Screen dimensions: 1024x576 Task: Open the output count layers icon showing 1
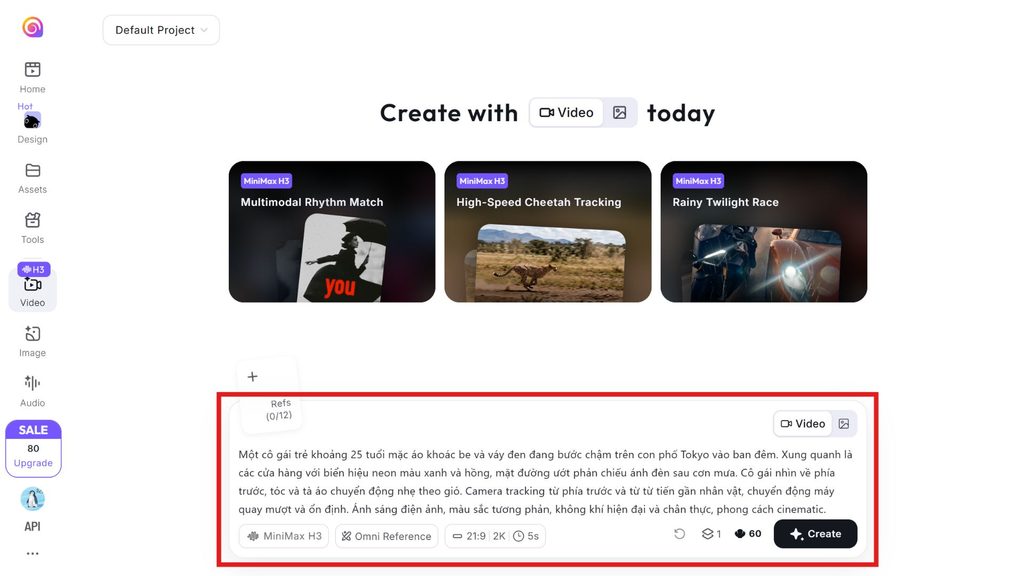[711, 534]
